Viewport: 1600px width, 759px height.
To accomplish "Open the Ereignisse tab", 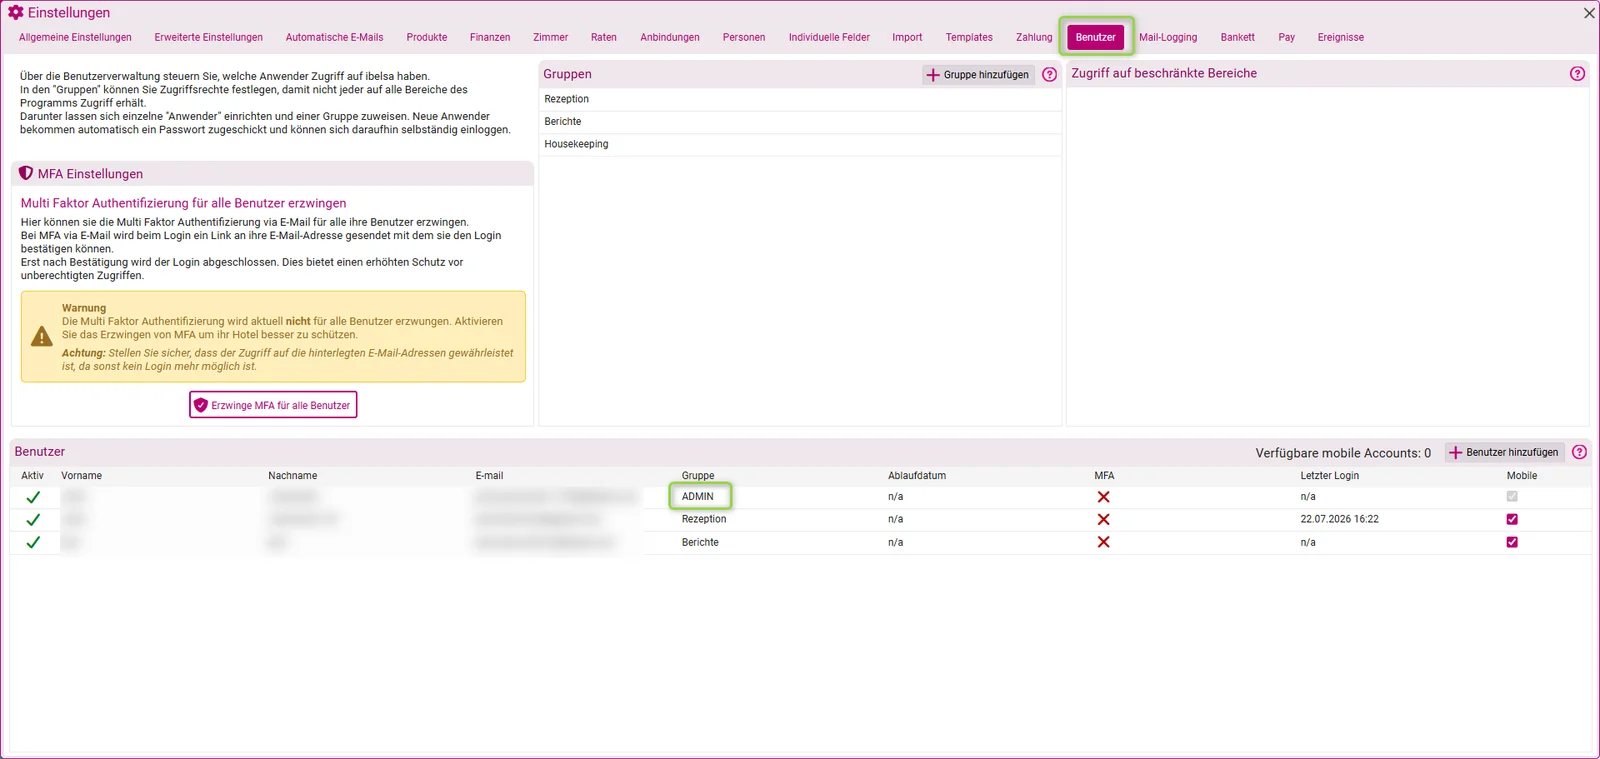I will click(x=1340, y=37).
